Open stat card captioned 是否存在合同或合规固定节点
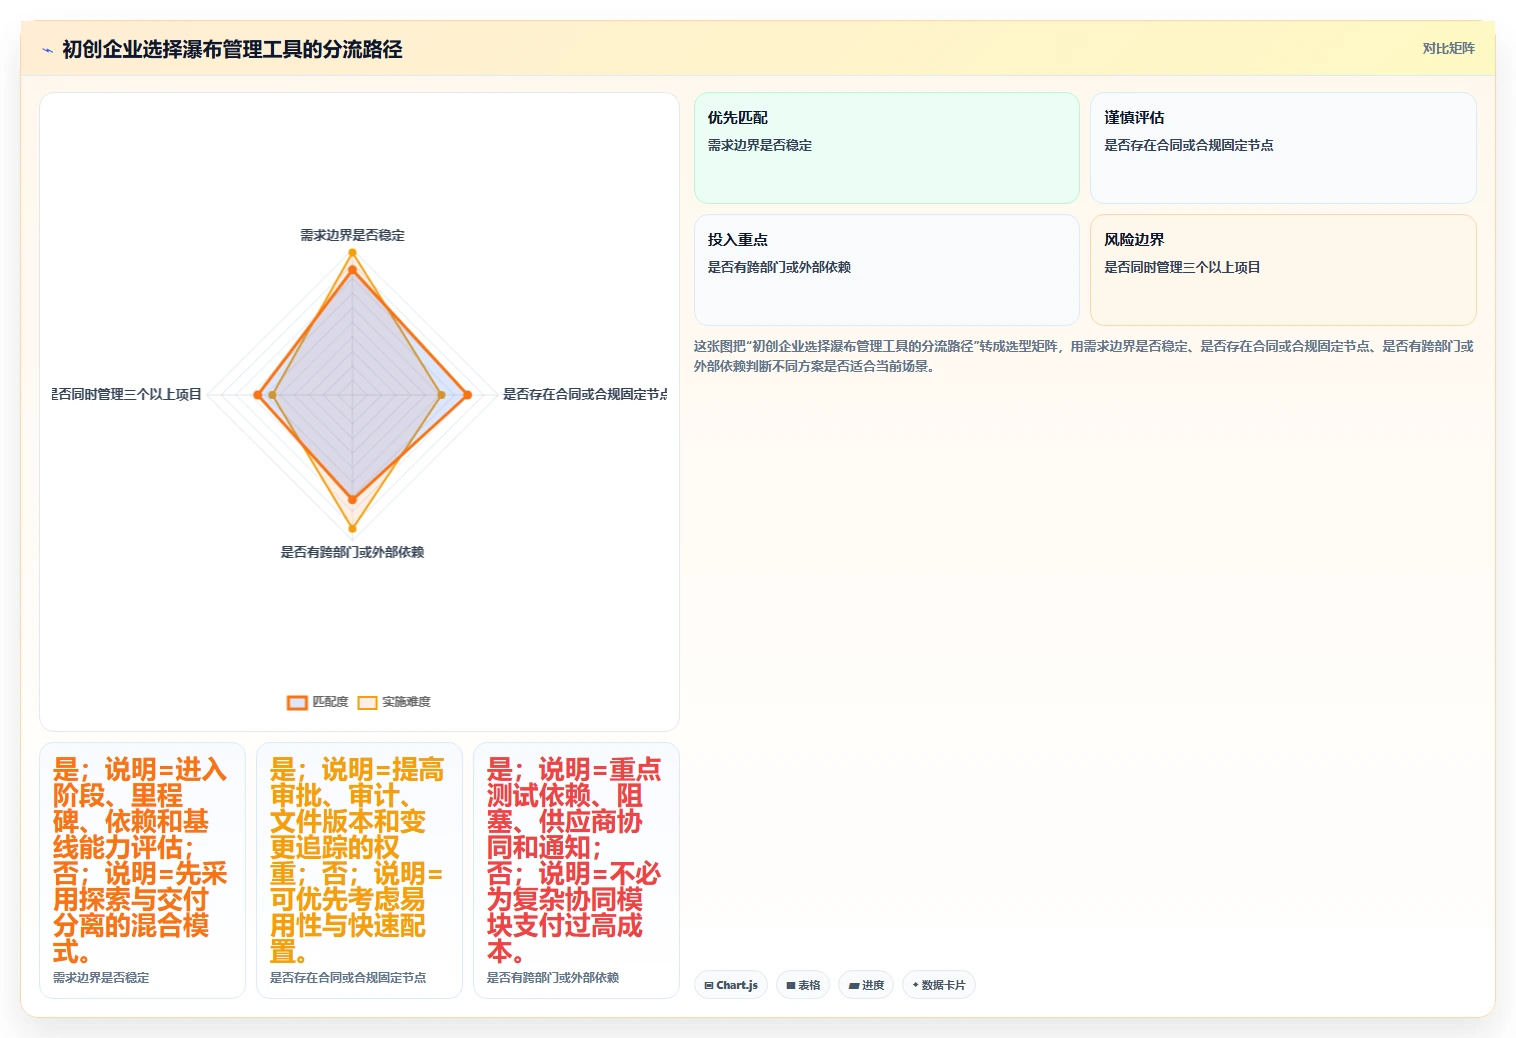The width and height of the screenshot is (1516, 1038). click(359, 870)
